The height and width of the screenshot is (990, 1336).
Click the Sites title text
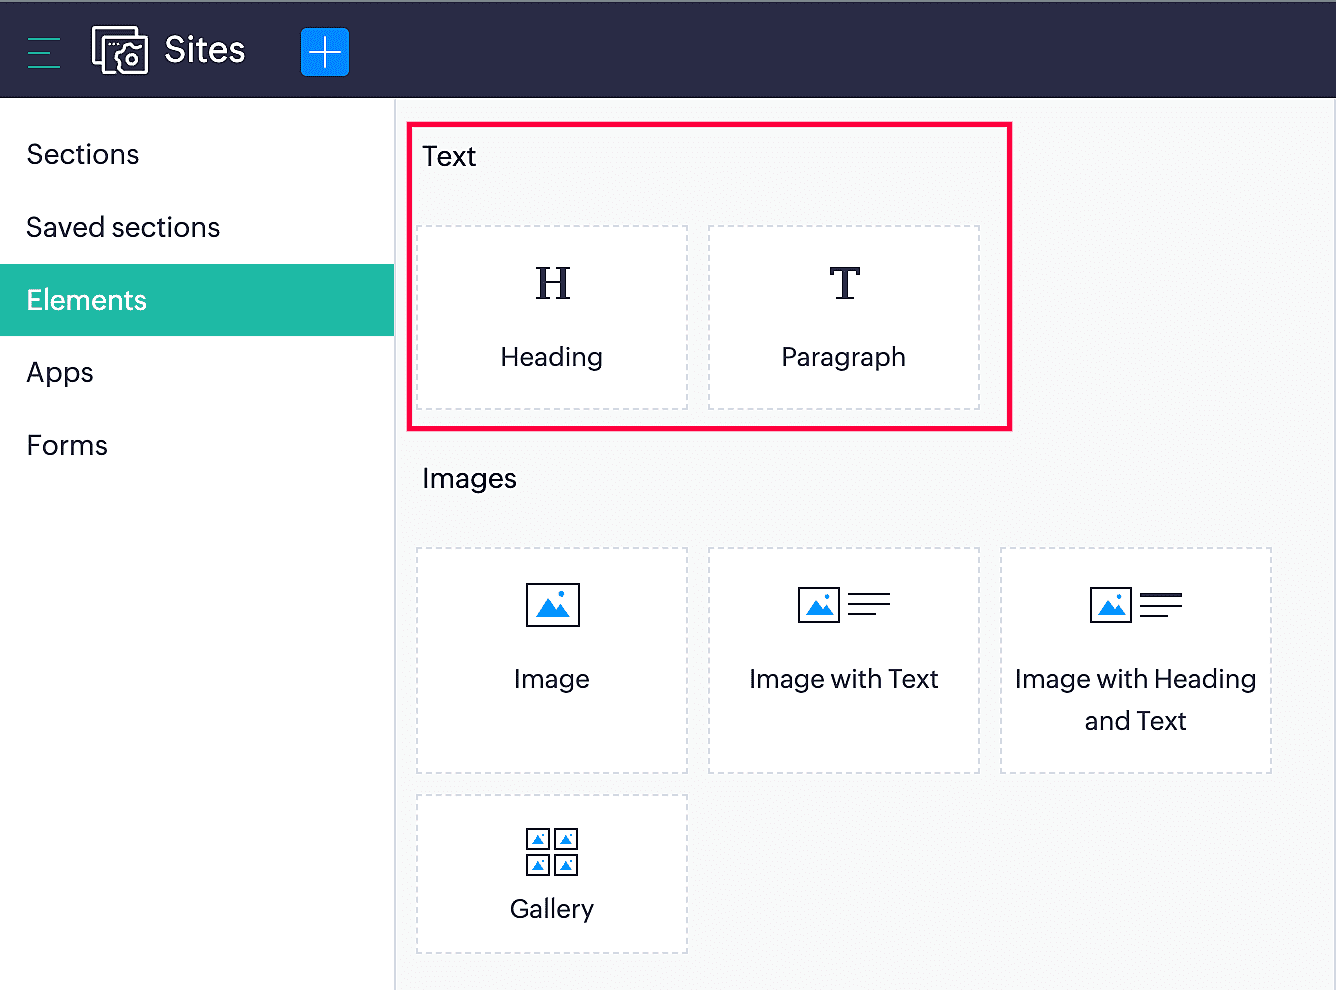[205, 50]
